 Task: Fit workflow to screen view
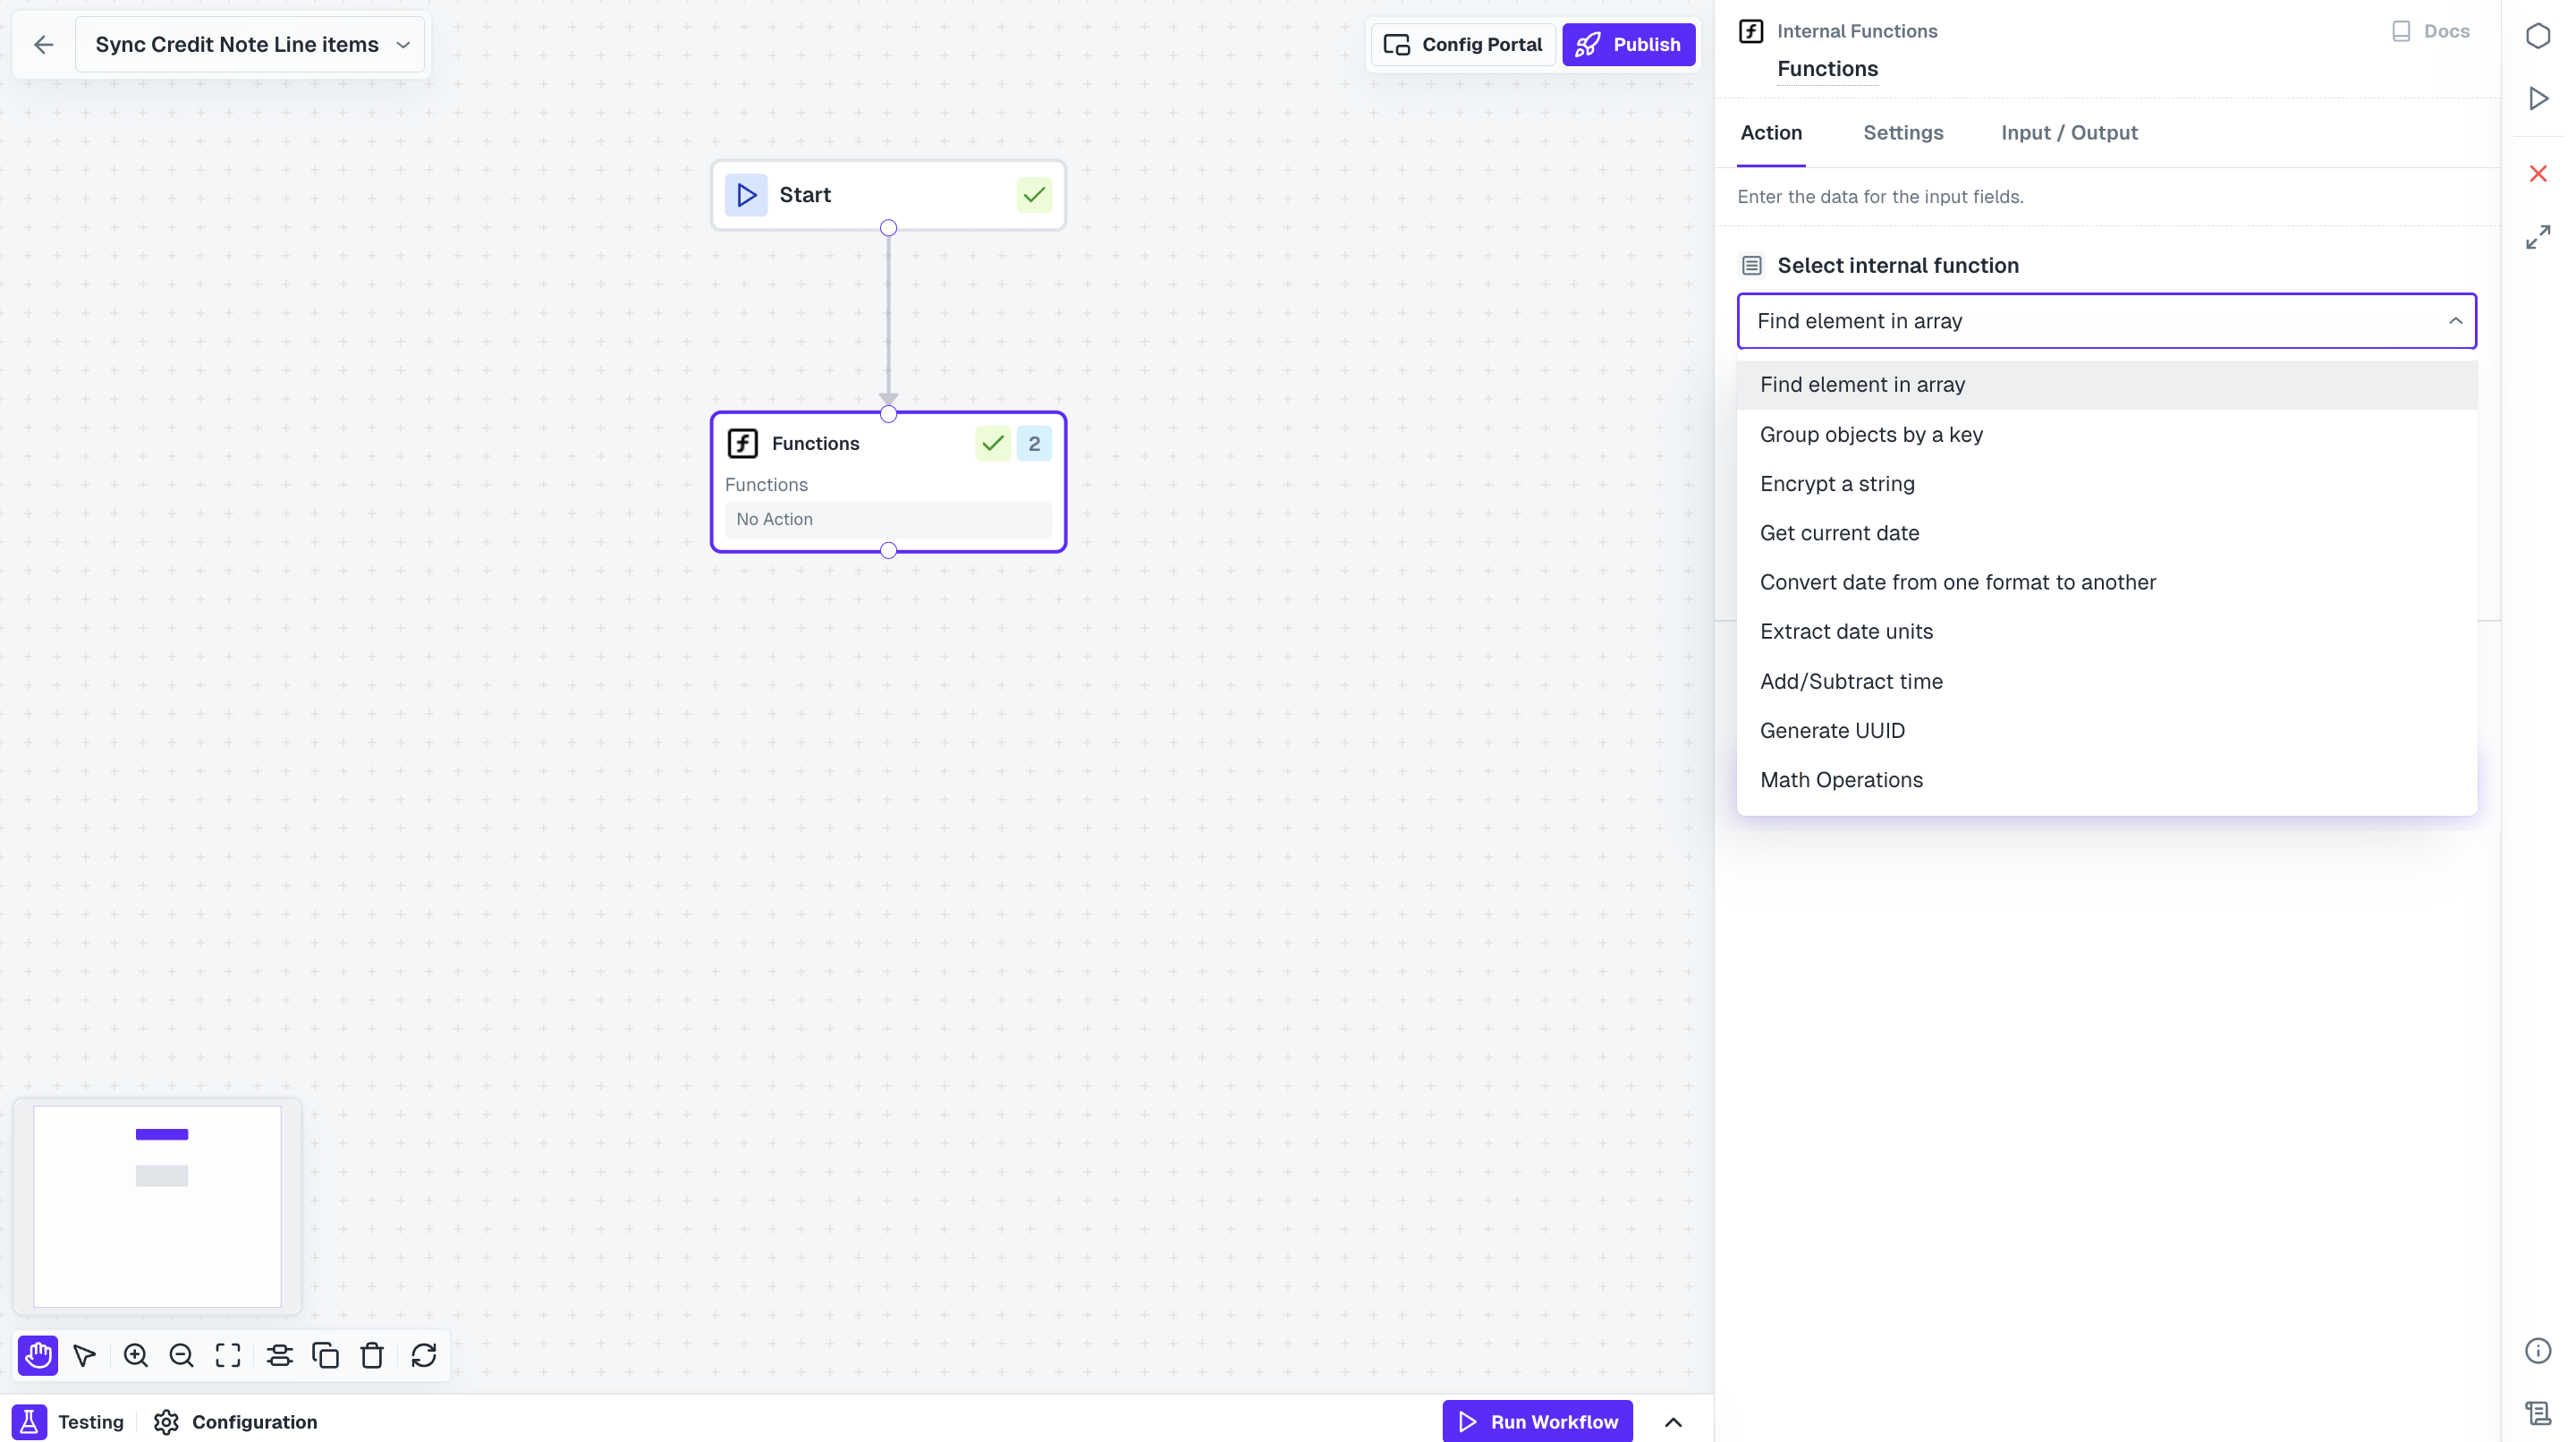[228, 1355]
